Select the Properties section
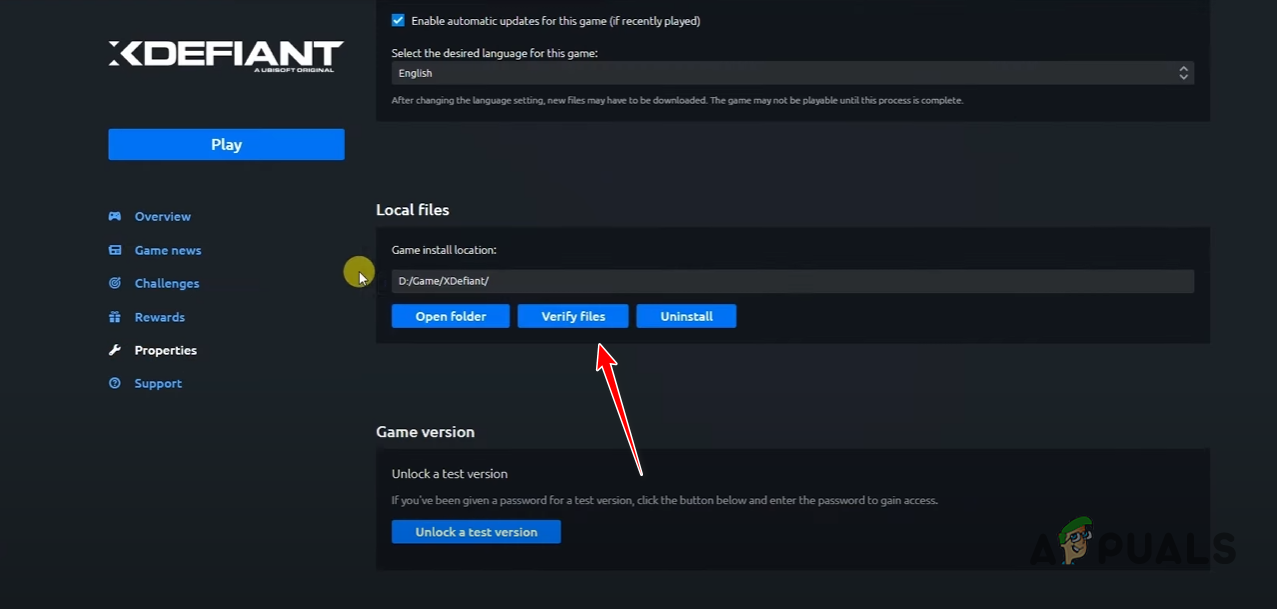 pos(166,350)
